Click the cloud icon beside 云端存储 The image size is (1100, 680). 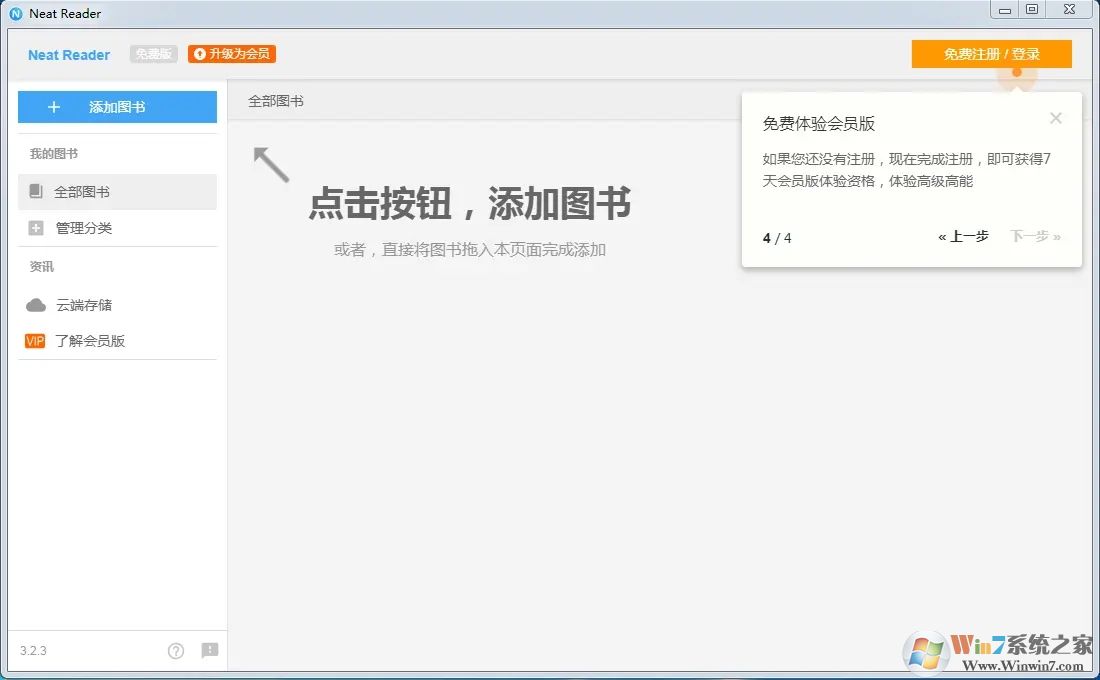(x=36, y=305)
